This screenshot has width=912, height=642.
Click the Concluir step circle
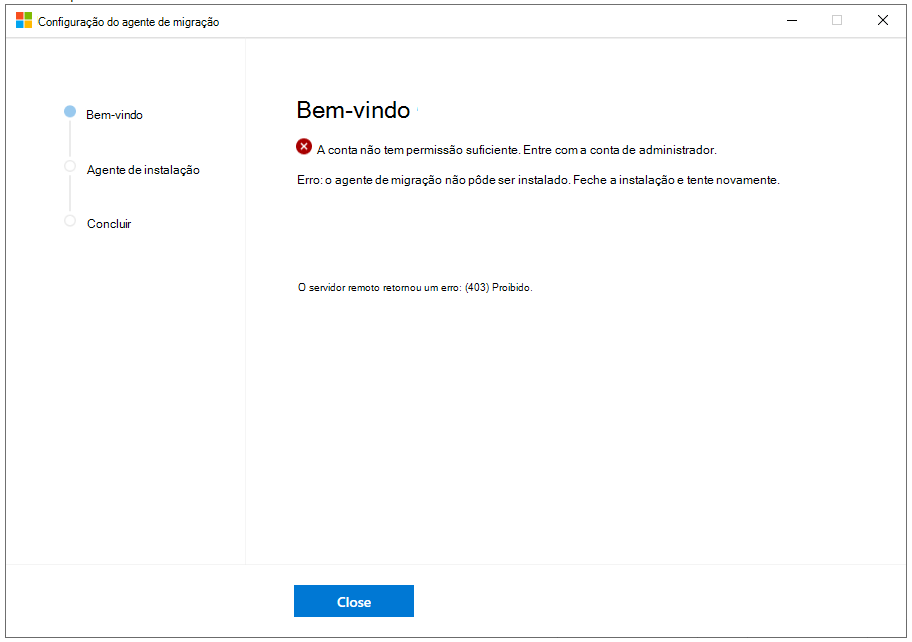tap(70, 221)
